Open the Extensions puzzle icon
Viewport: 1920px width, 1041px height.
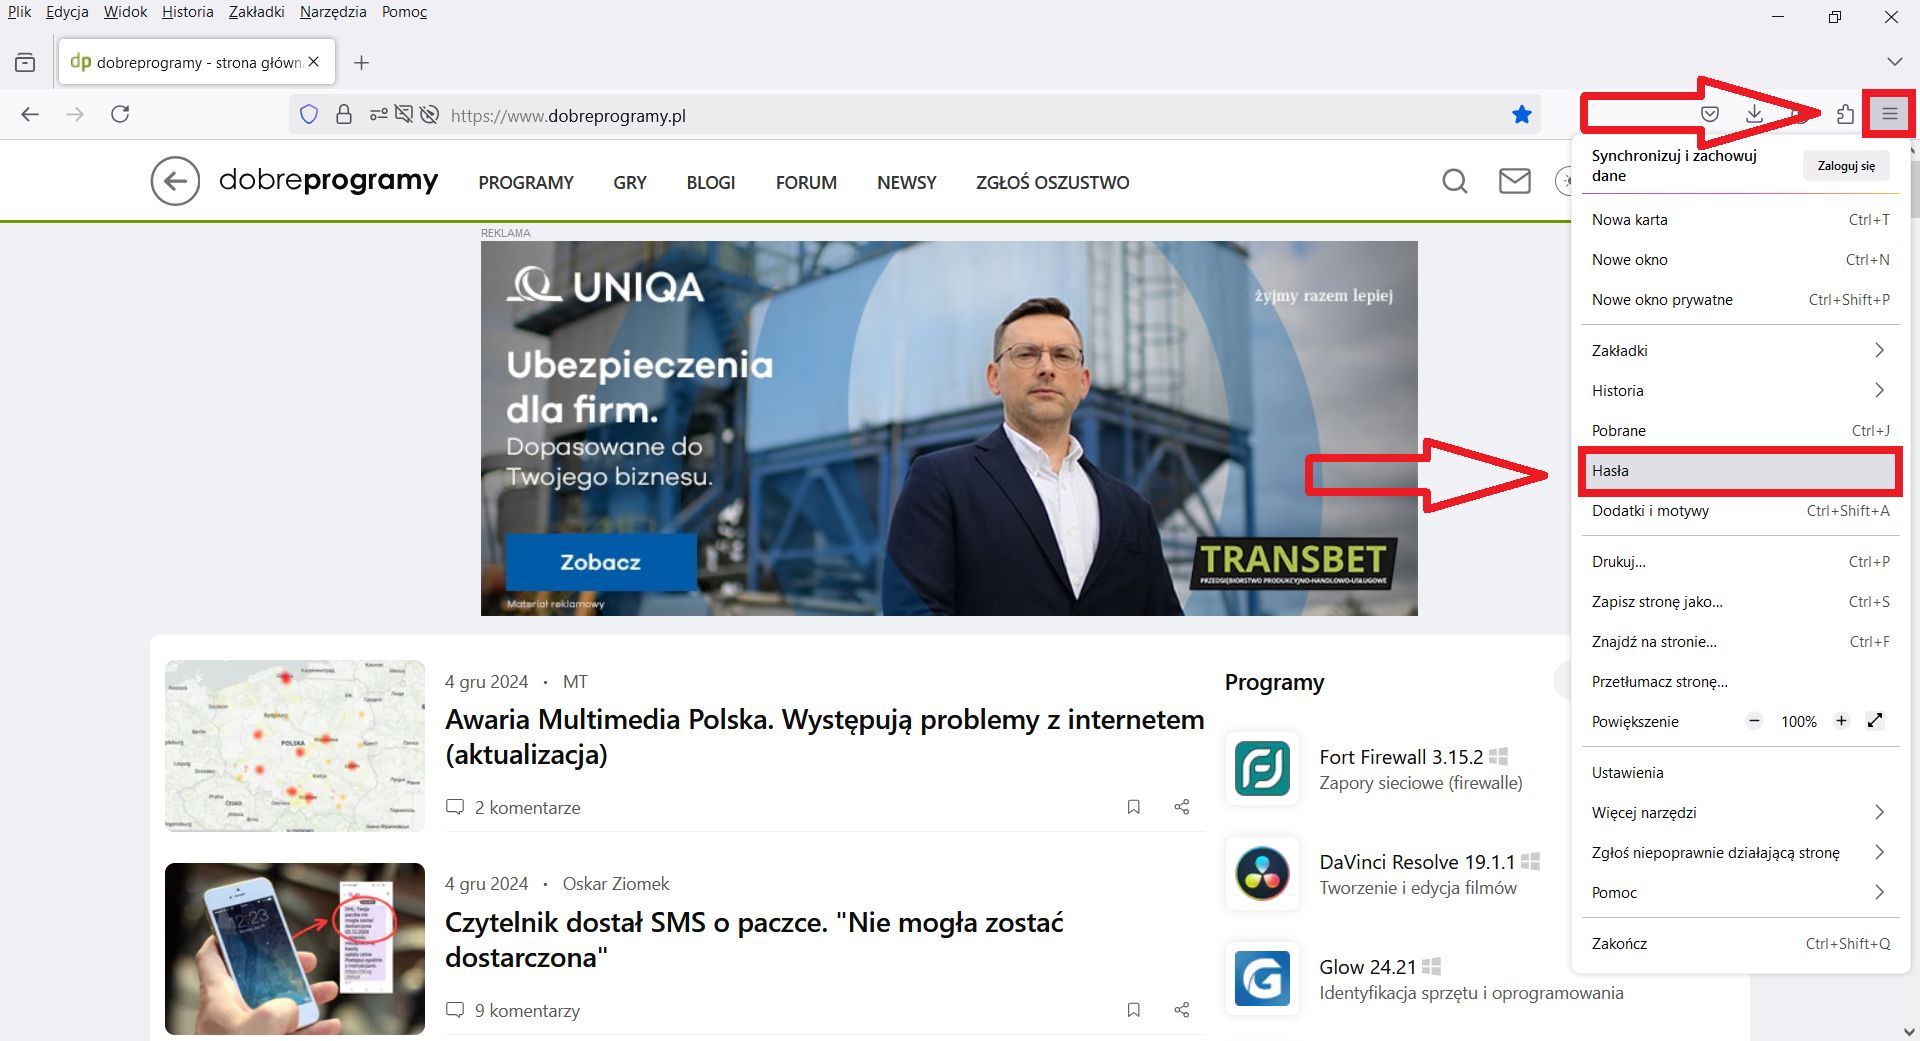(x=1847, y=114)
